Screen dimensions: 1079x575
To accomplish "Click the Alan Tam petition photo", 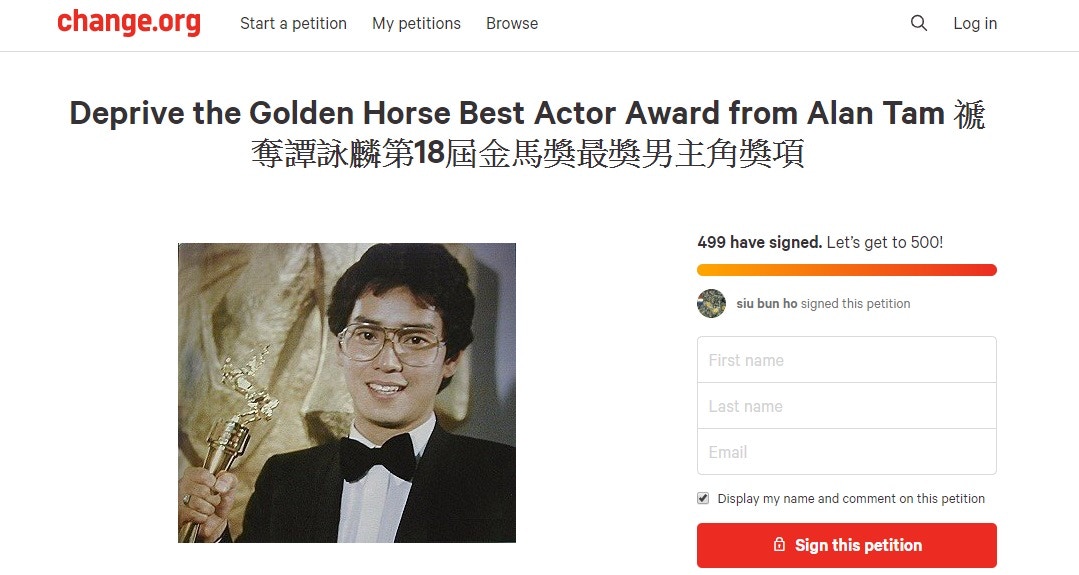I will 347,393.
